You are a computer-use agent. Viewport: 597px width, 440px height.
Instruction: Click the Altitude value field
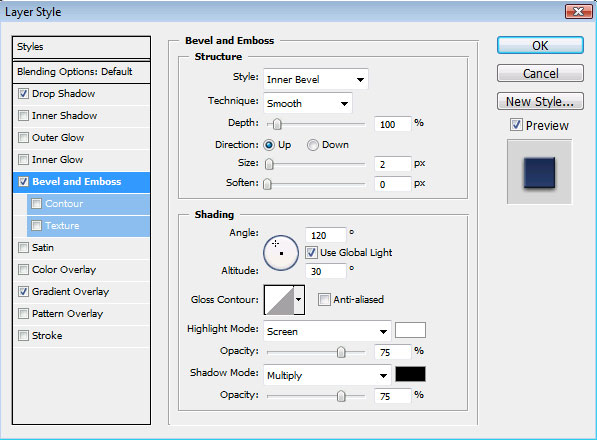tap(326, 271)
